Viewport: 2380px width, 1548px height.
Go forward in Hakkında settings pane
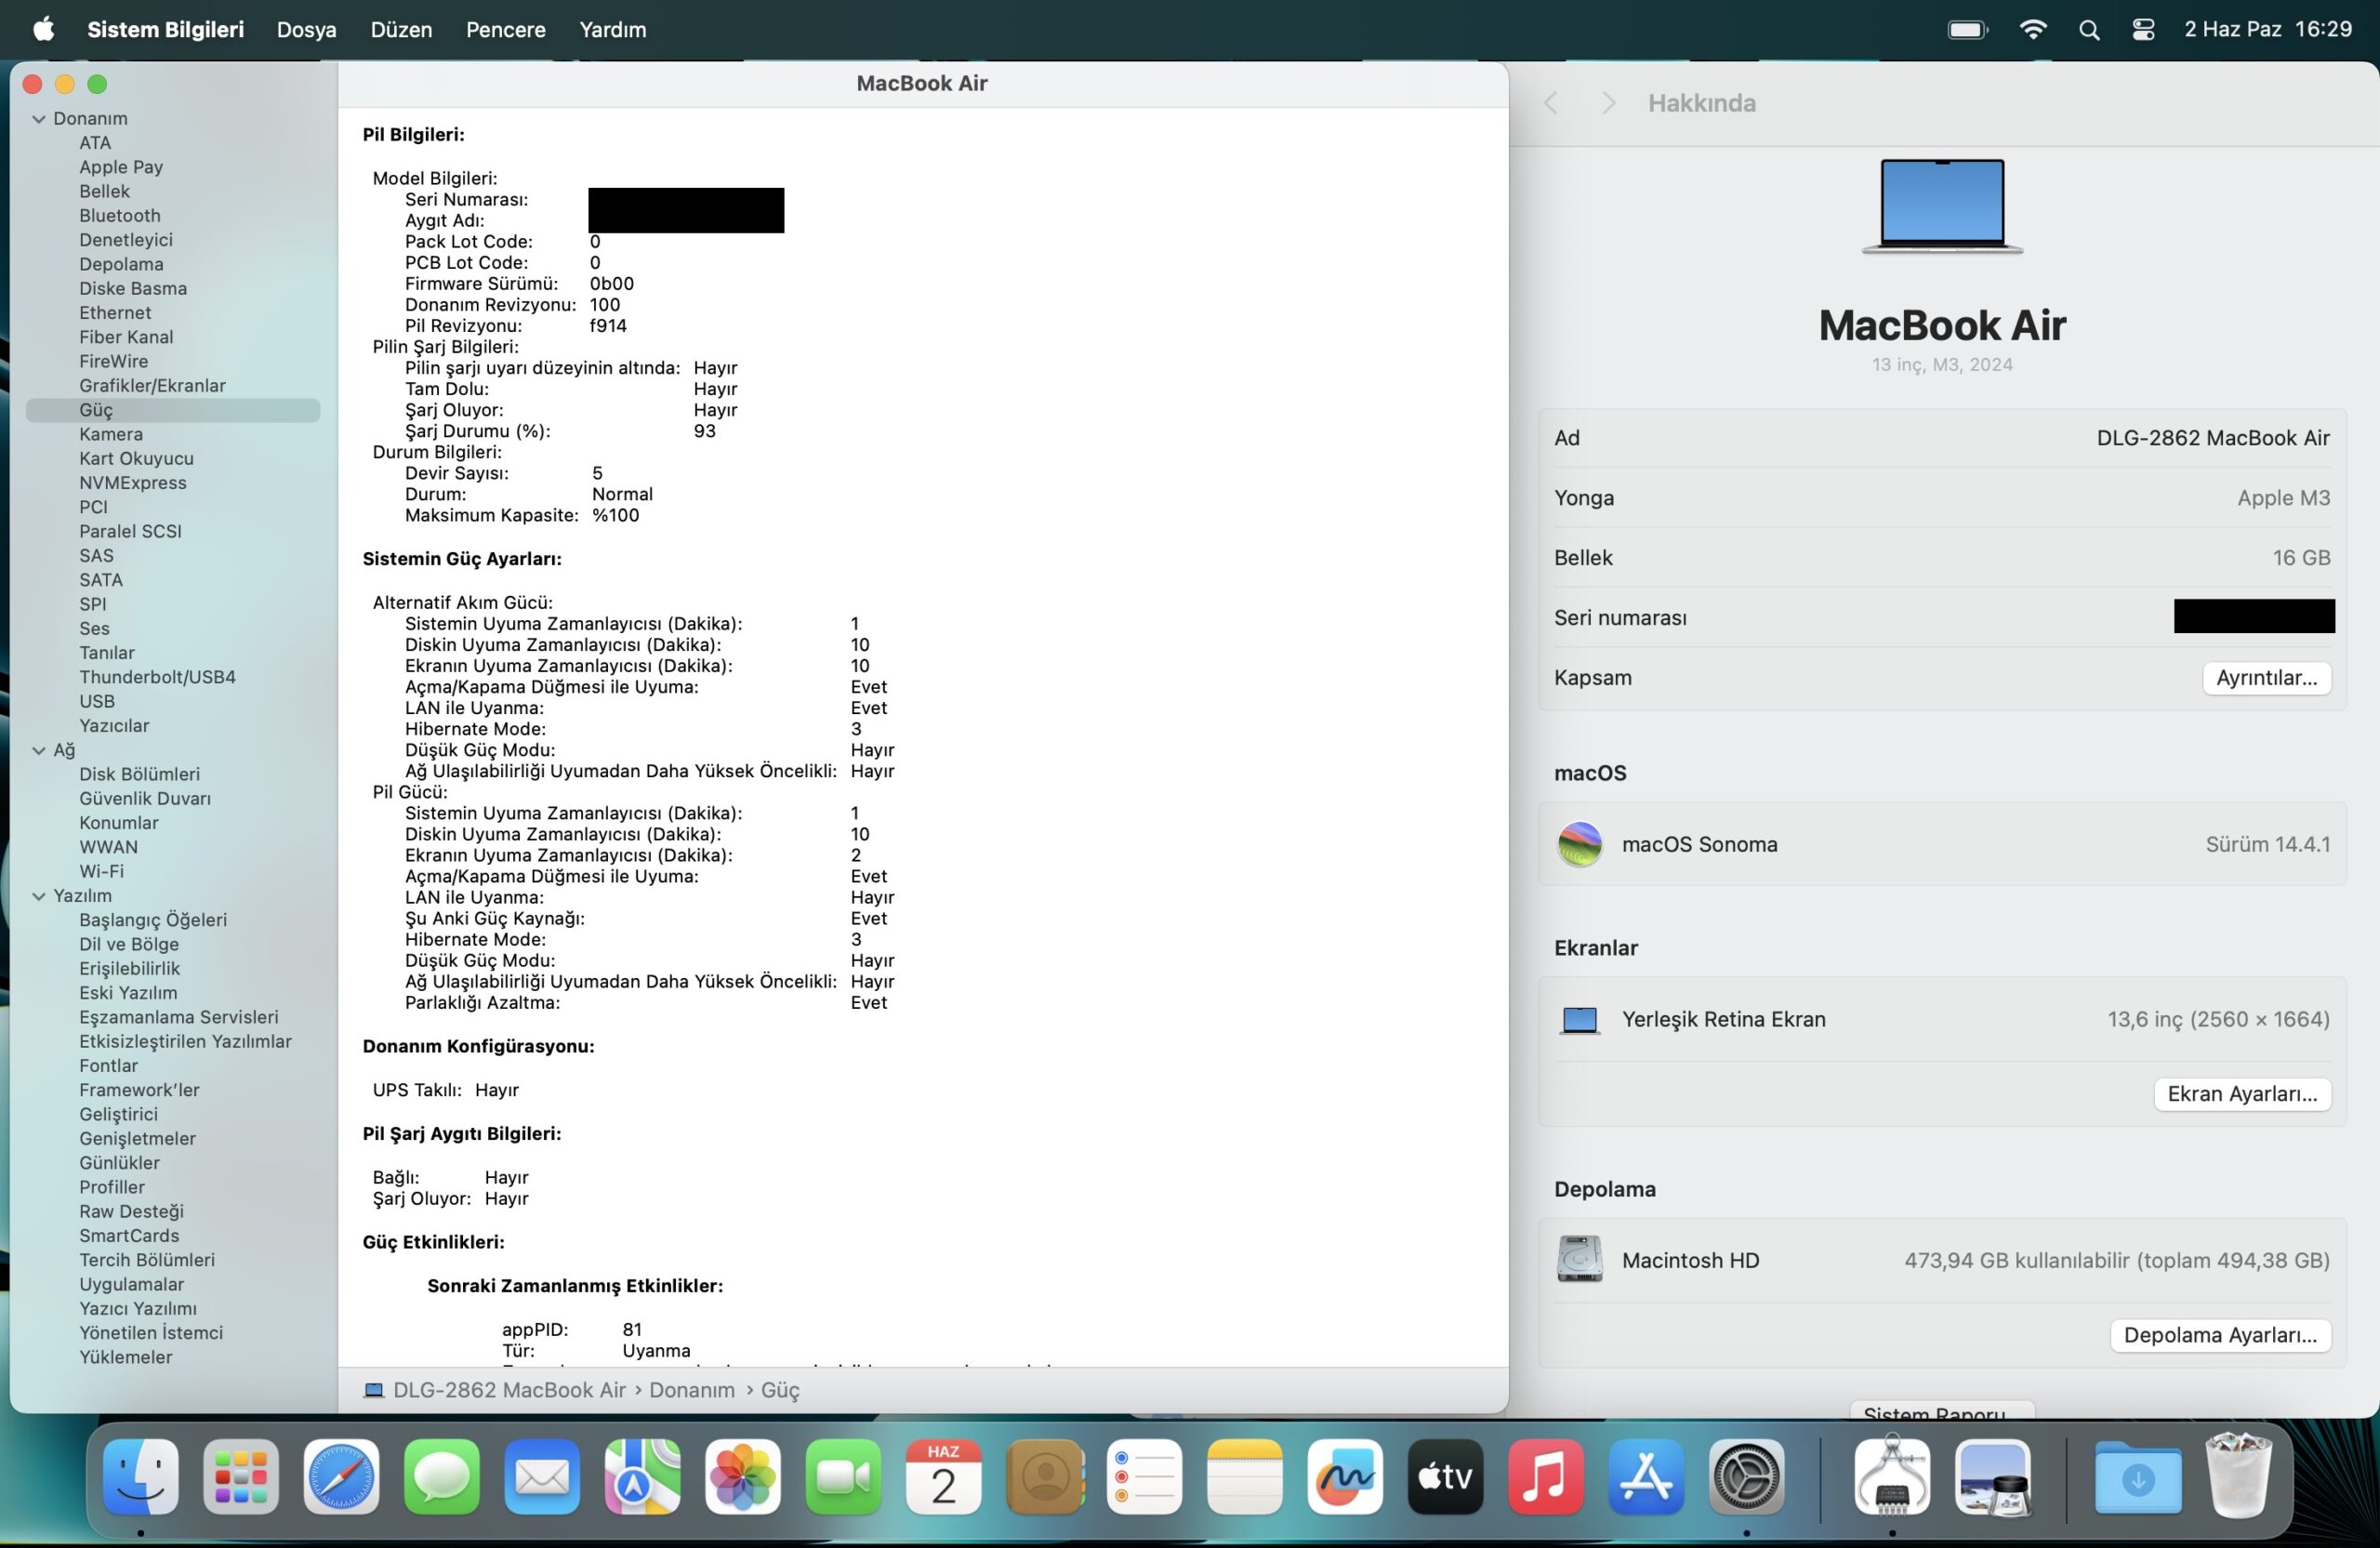click(1608, 103)
